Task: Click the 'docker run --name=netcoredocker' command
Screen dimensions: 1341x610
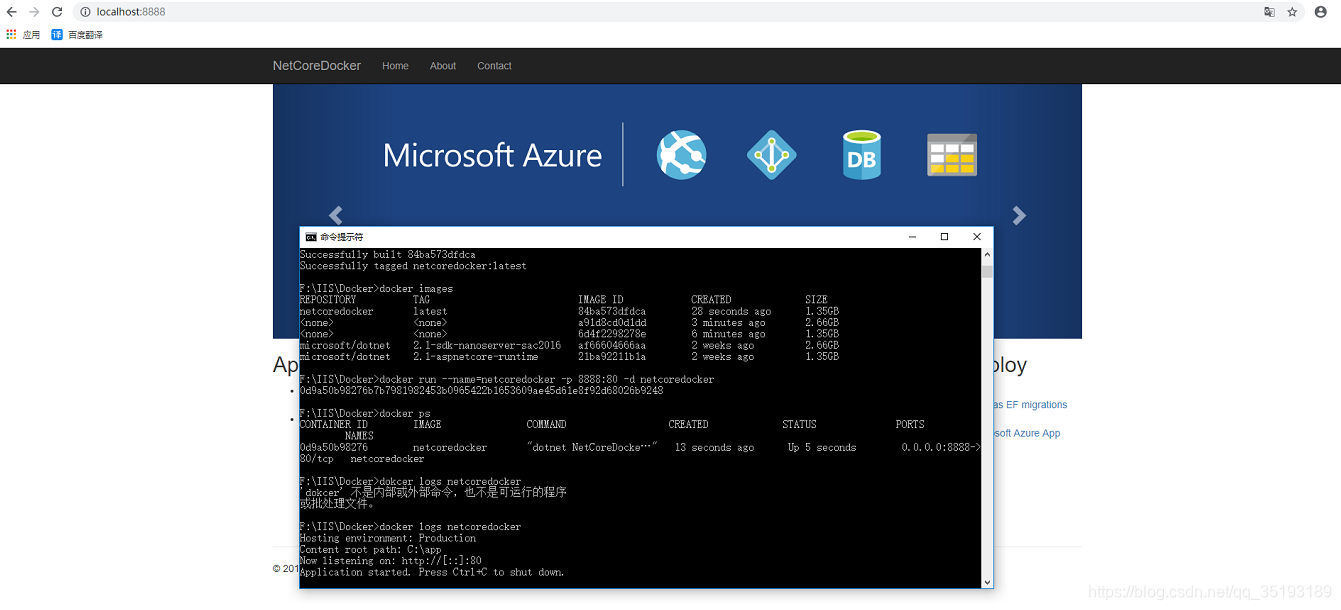Action: pos(507,380)
